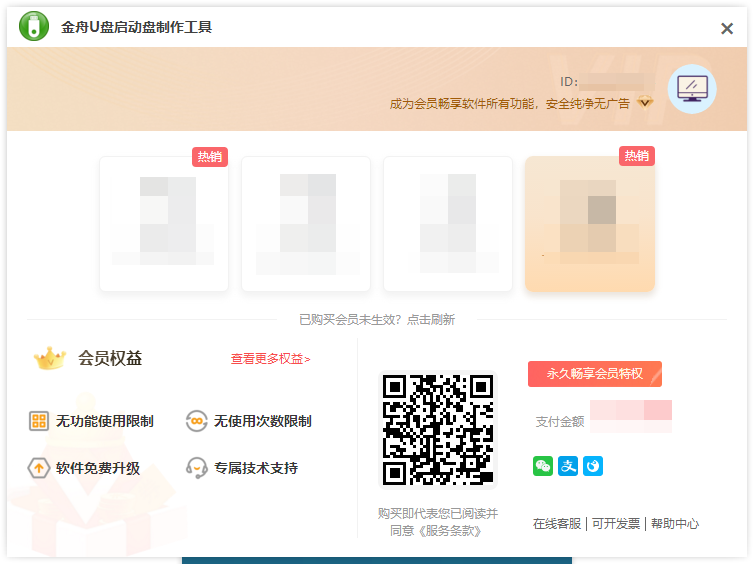Click the ID label in banner
The width and height of the screenshot is (754, 564).
coord(569,82)
